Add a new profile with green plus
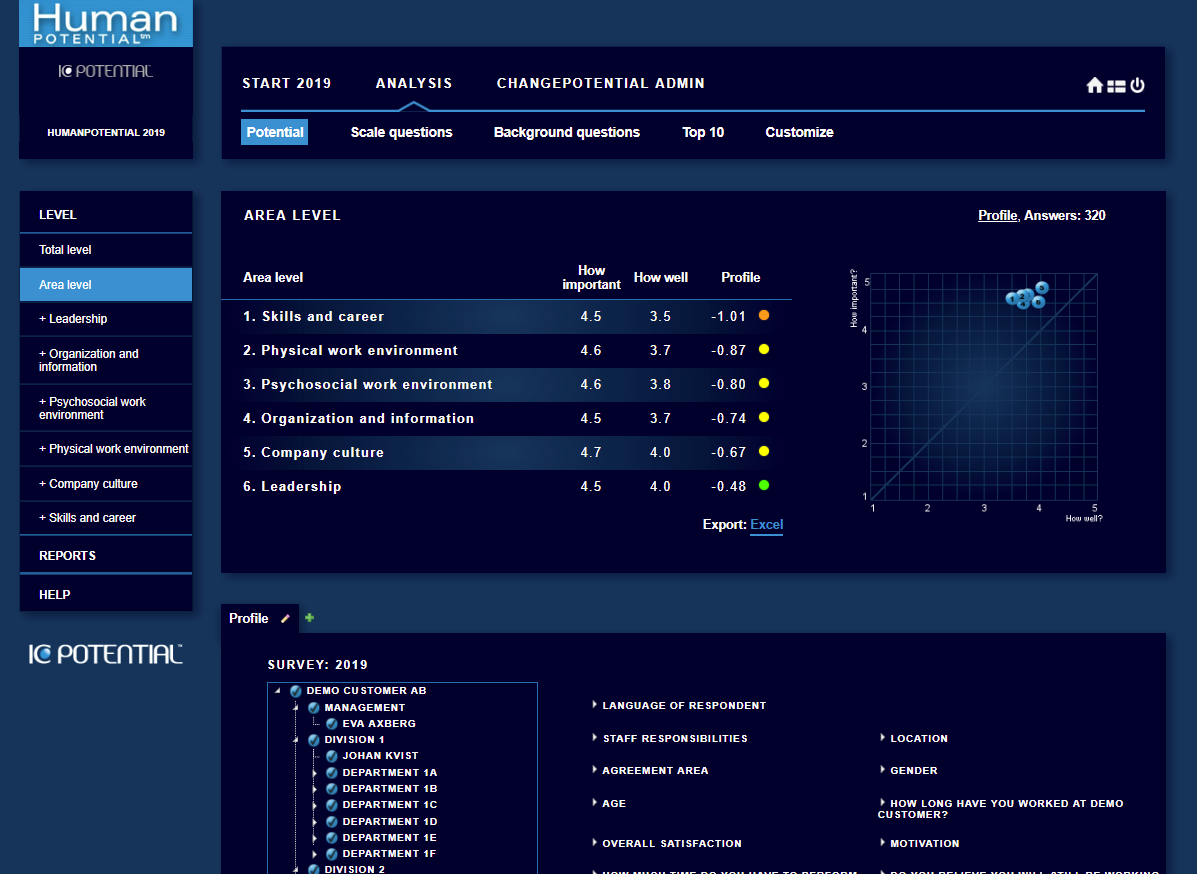Image resolution: width=1197 pixels, height=874 pixels. (309, 618)
